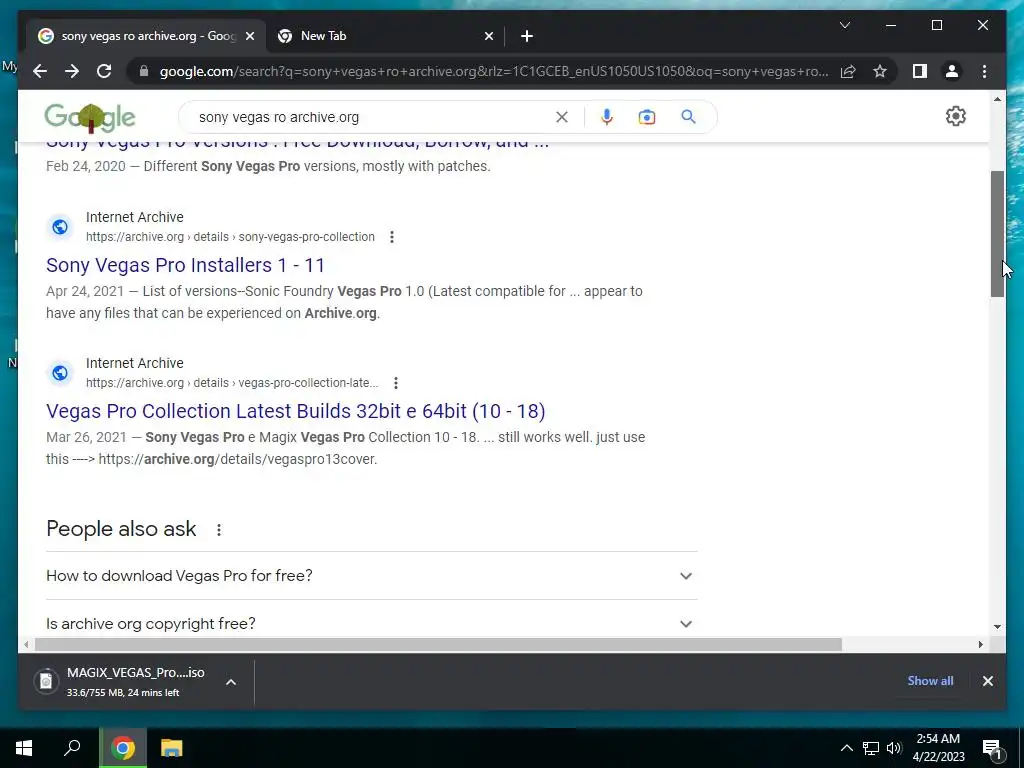Expand 'How to download Vegas Pro for free?'

[372, 576]
